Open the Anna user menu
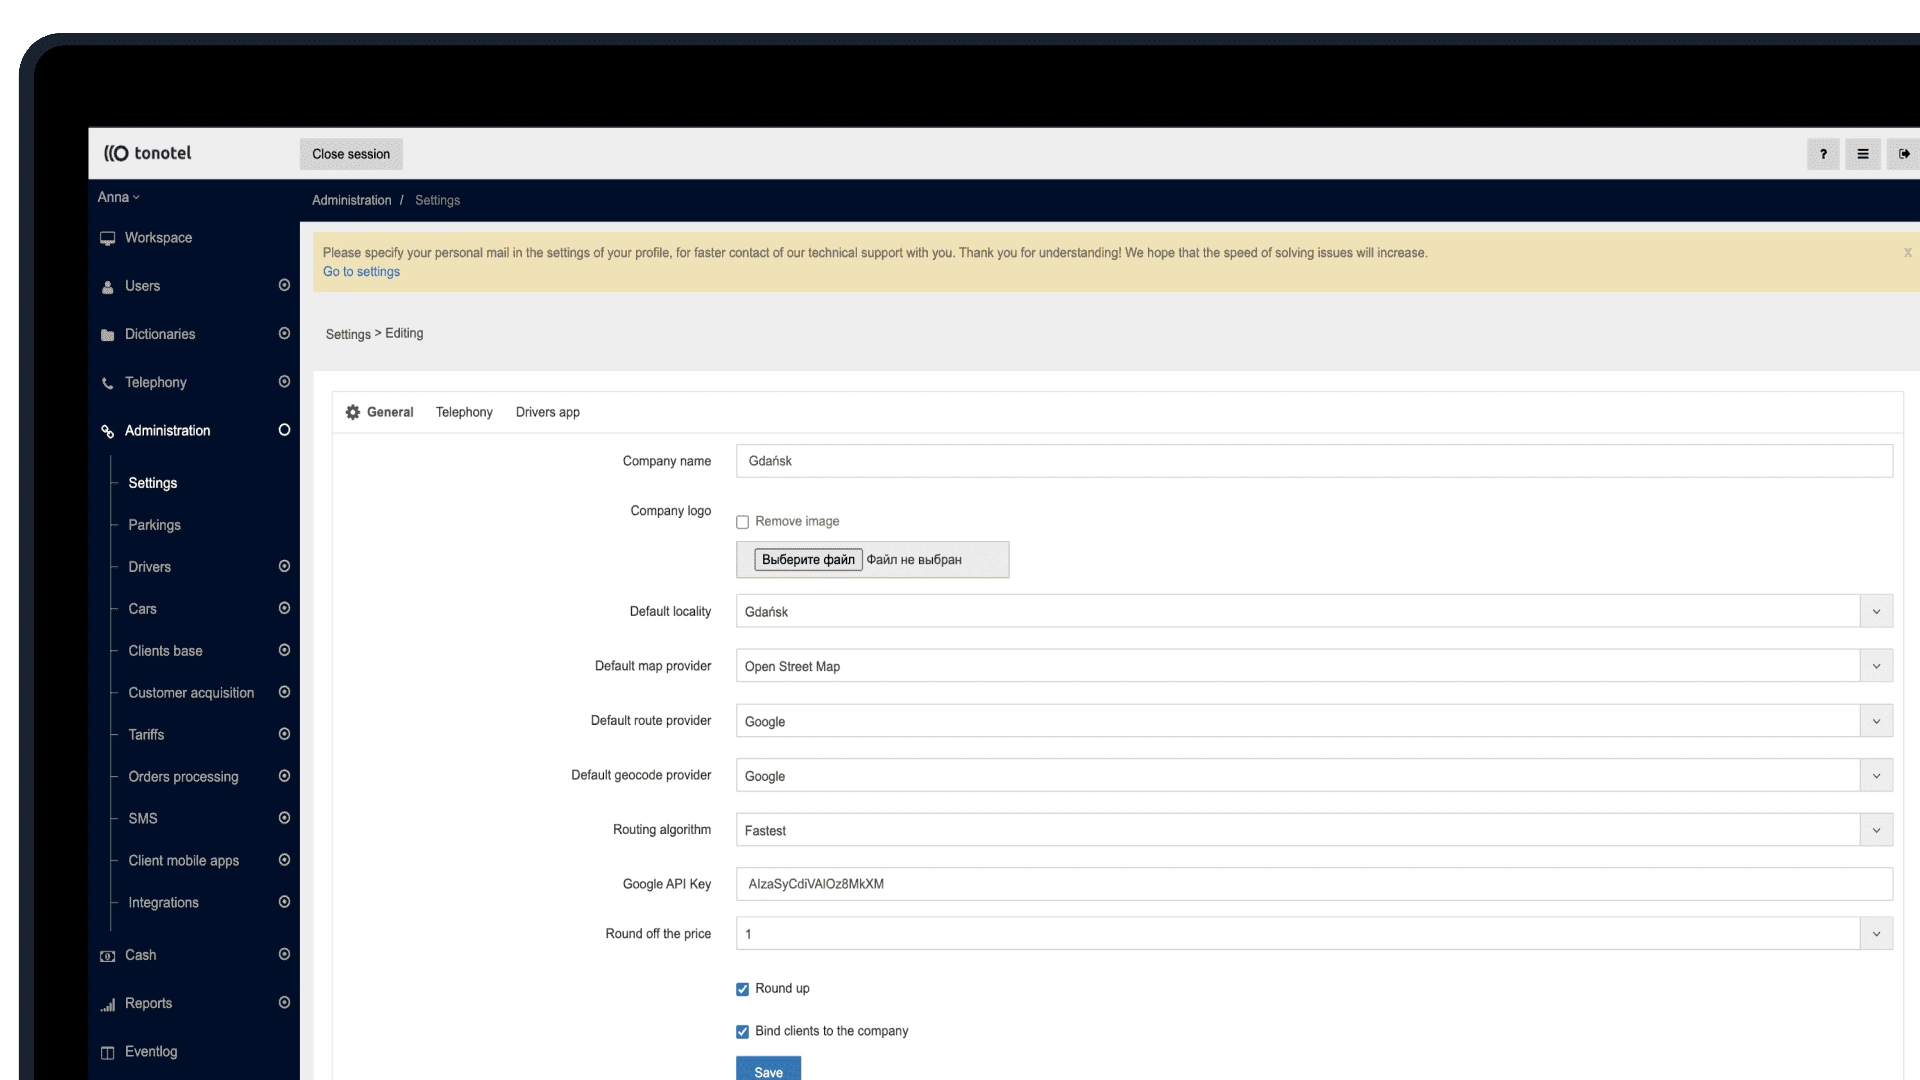The width and height of the screenshot is (1920, 1080). point(118,197)
